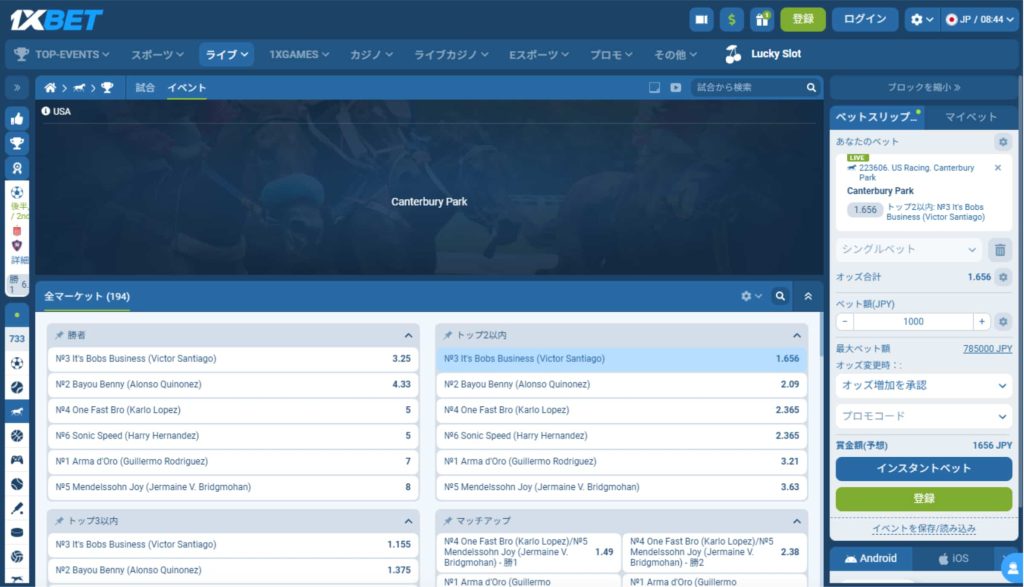
Task: Click the Lucky Slot cherry icon
Action: tap(733, 54)
